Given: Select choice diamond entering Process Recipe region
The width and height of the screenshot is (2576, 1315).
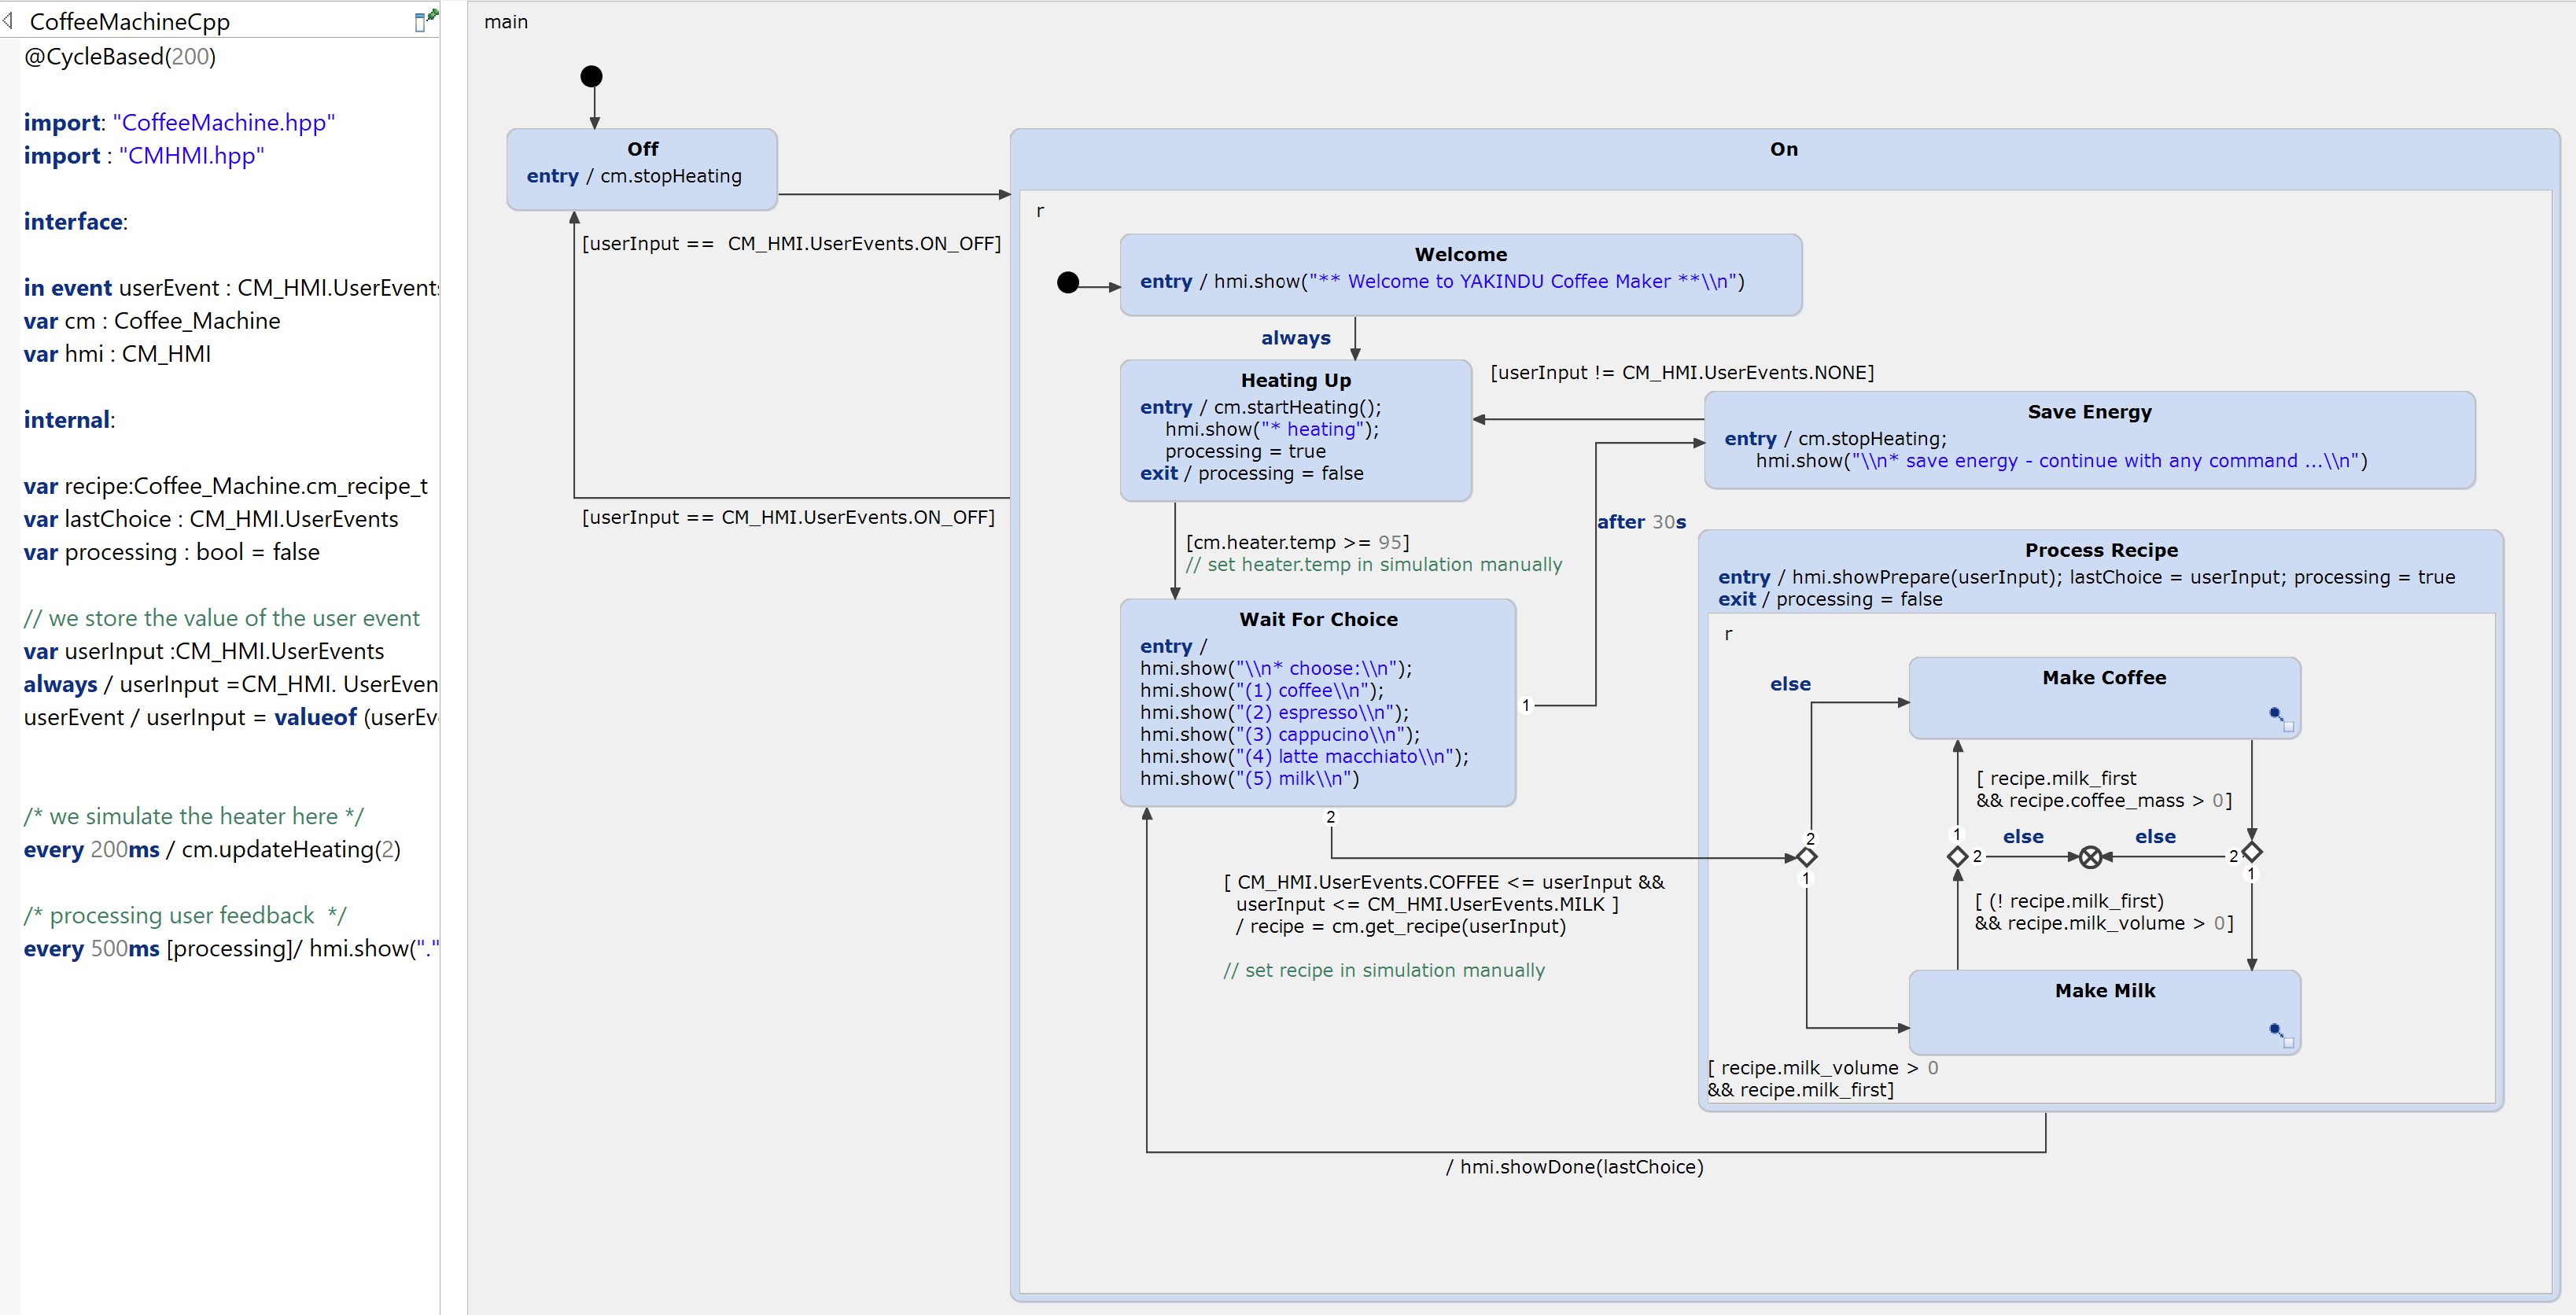Looking at the screenshot, I should point(1807,857).
